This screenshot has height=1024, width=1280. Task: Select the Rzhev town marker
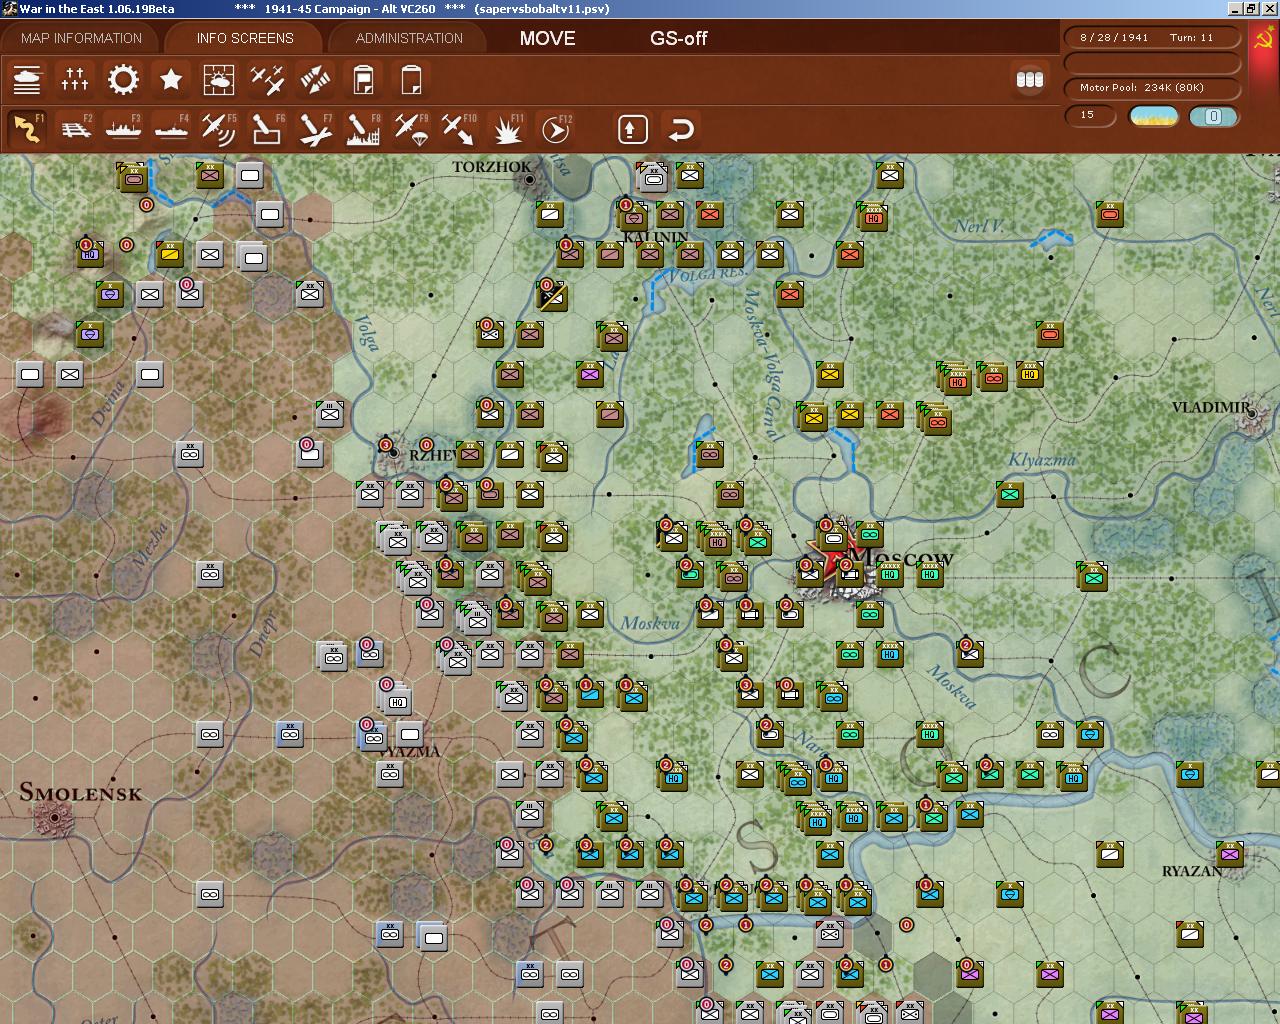[393, 452]
